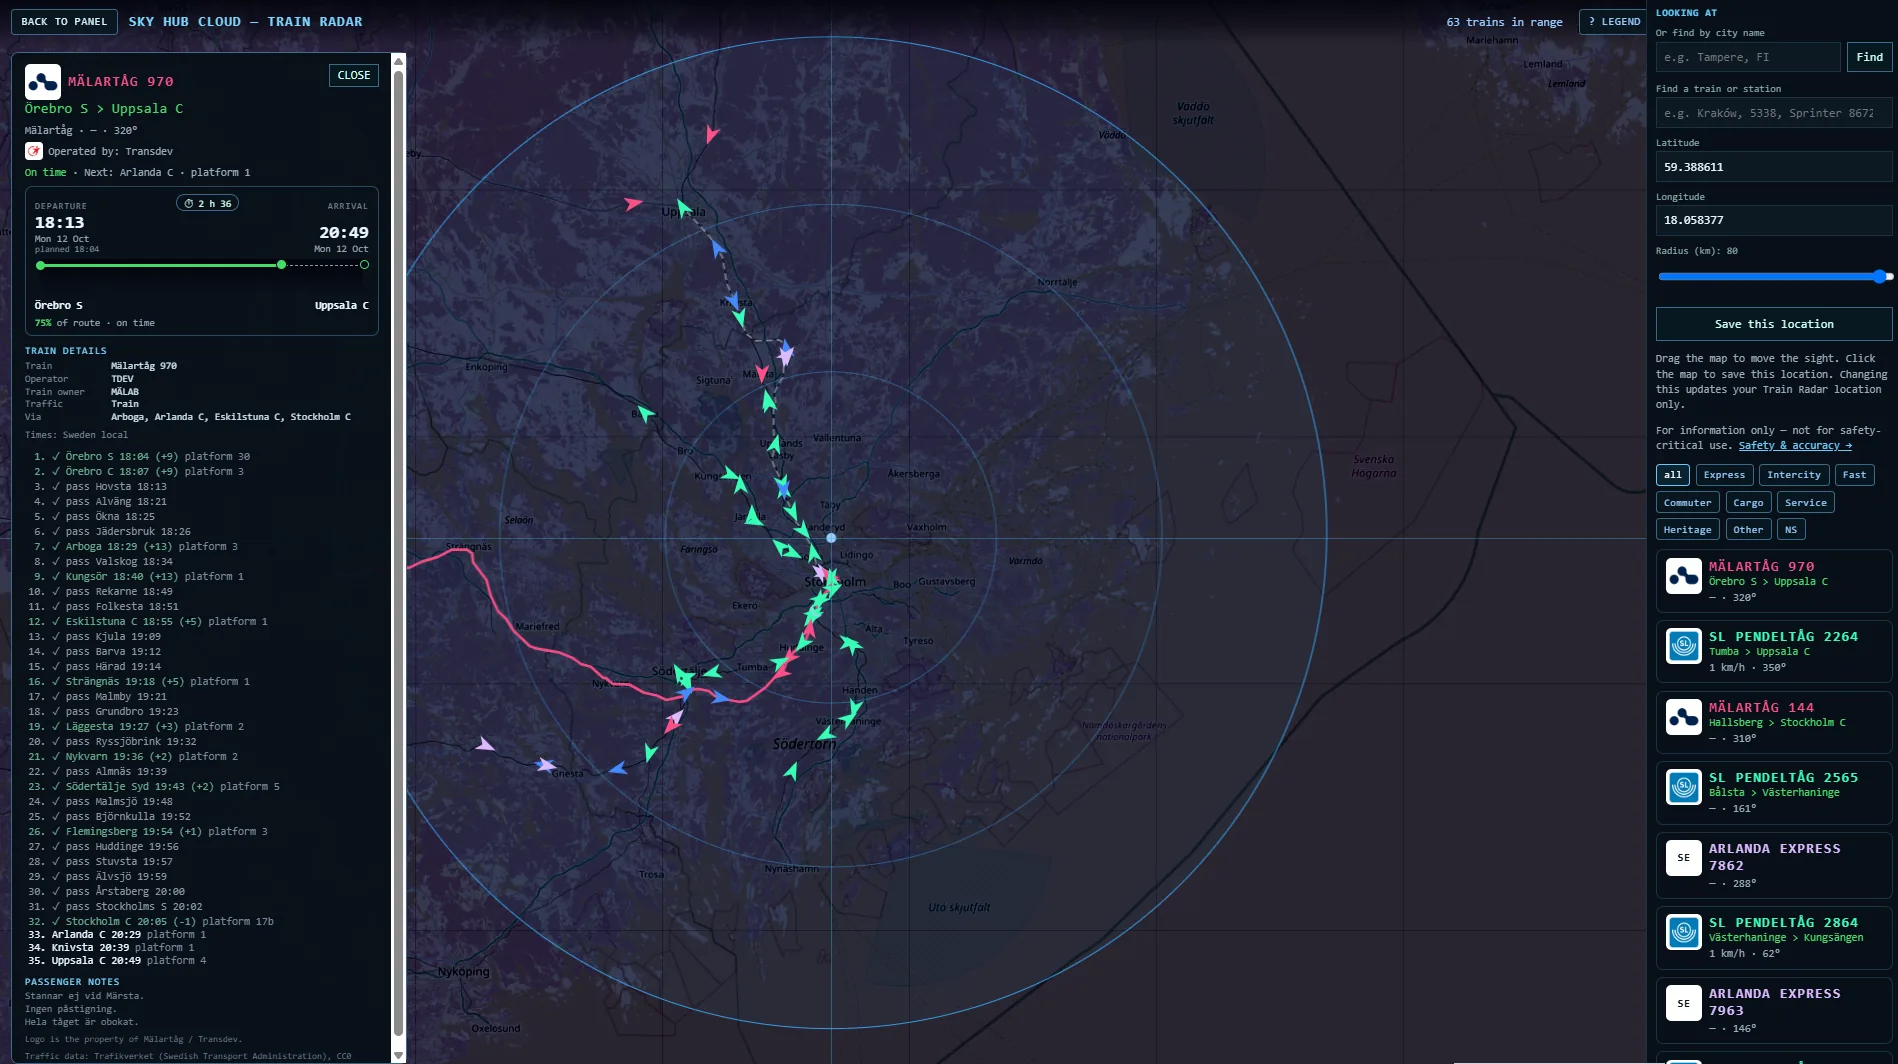This screenshot has width=1898, height=1064.
Task: Select the 'all' train filter
Action: point(1673,475)
